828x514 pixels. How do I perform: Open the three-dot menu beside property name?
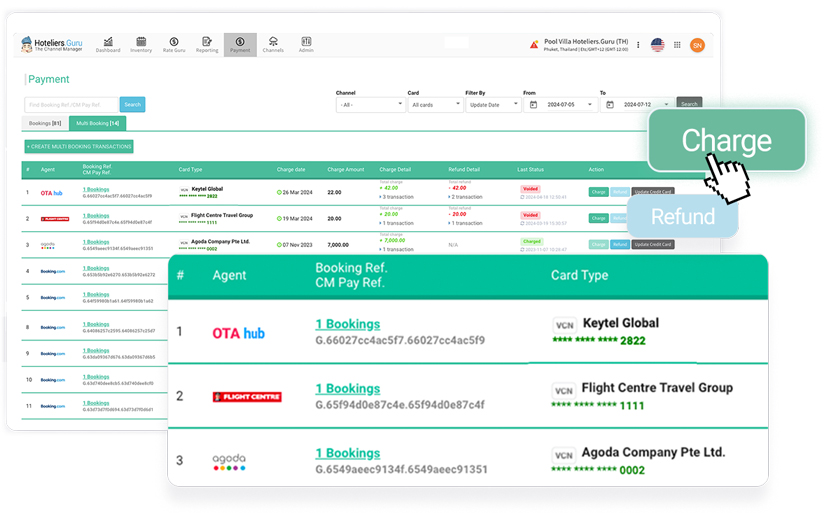pos(637,45)
